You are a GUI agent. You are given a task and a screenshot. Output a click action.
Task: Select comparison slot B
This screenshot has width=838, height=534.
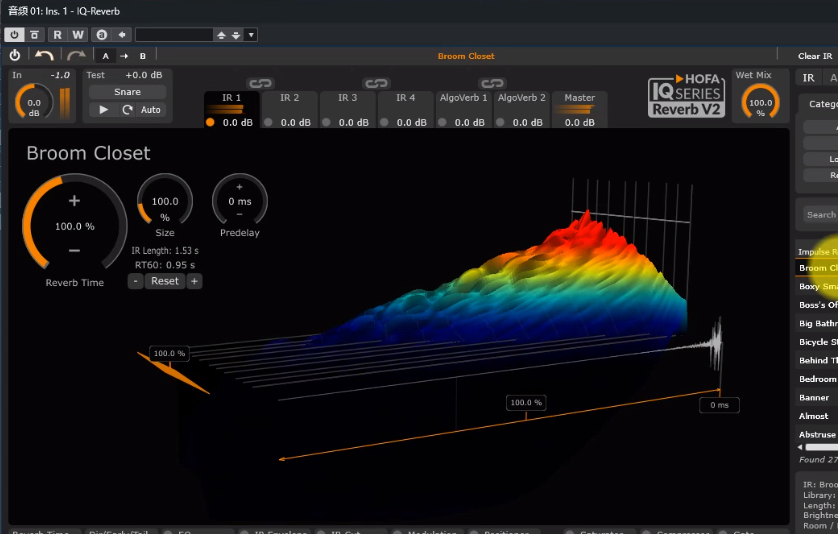coord(143,56)
